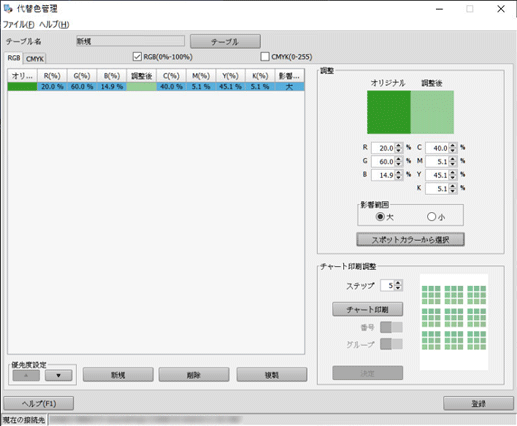
Task: Check the CMYK(0-255) checkbox
Action: tap(265, 57)
